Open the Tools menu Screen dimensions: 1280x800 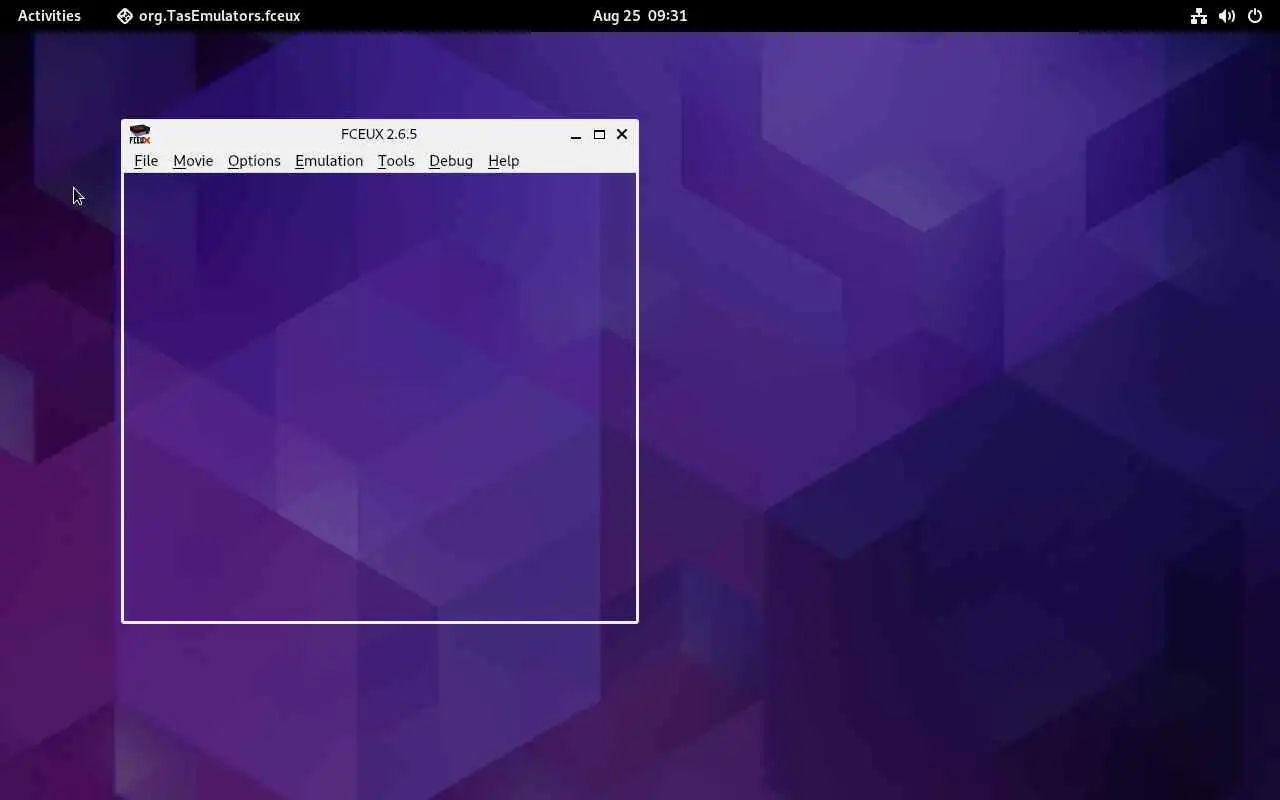click(396, 161)
